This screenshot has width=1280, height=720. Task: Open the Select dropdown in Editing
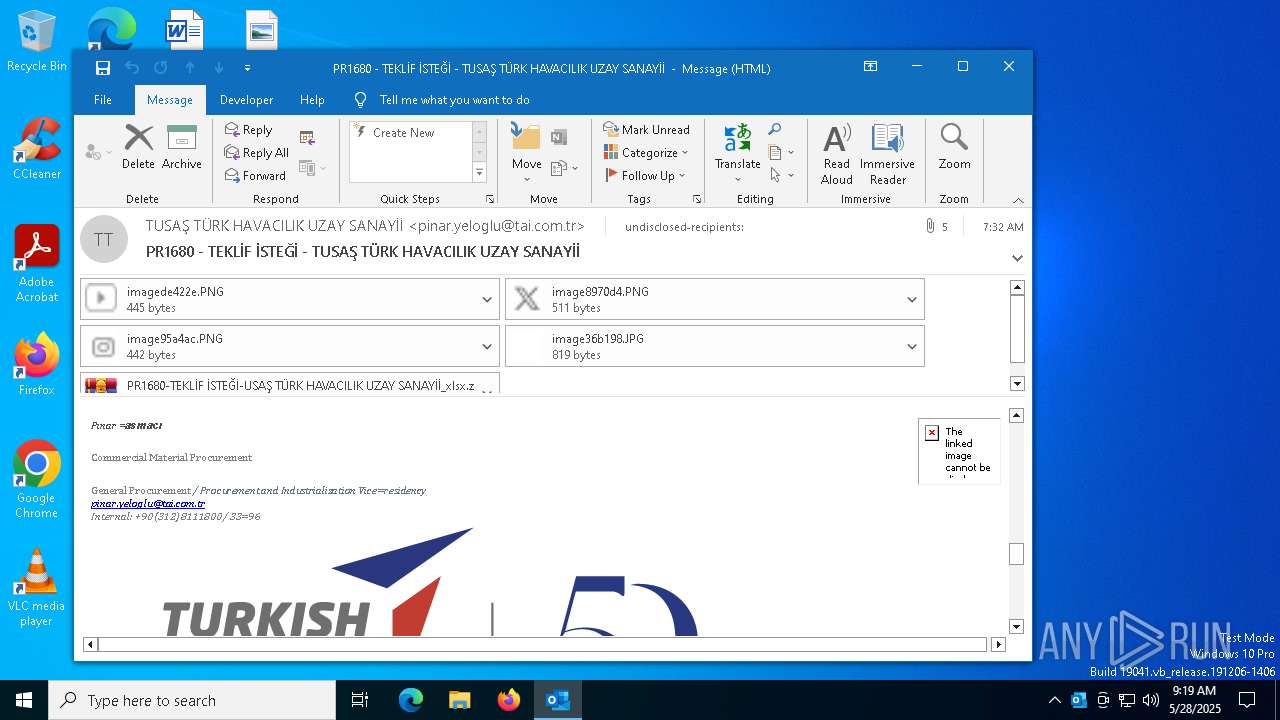coord(782,175)
